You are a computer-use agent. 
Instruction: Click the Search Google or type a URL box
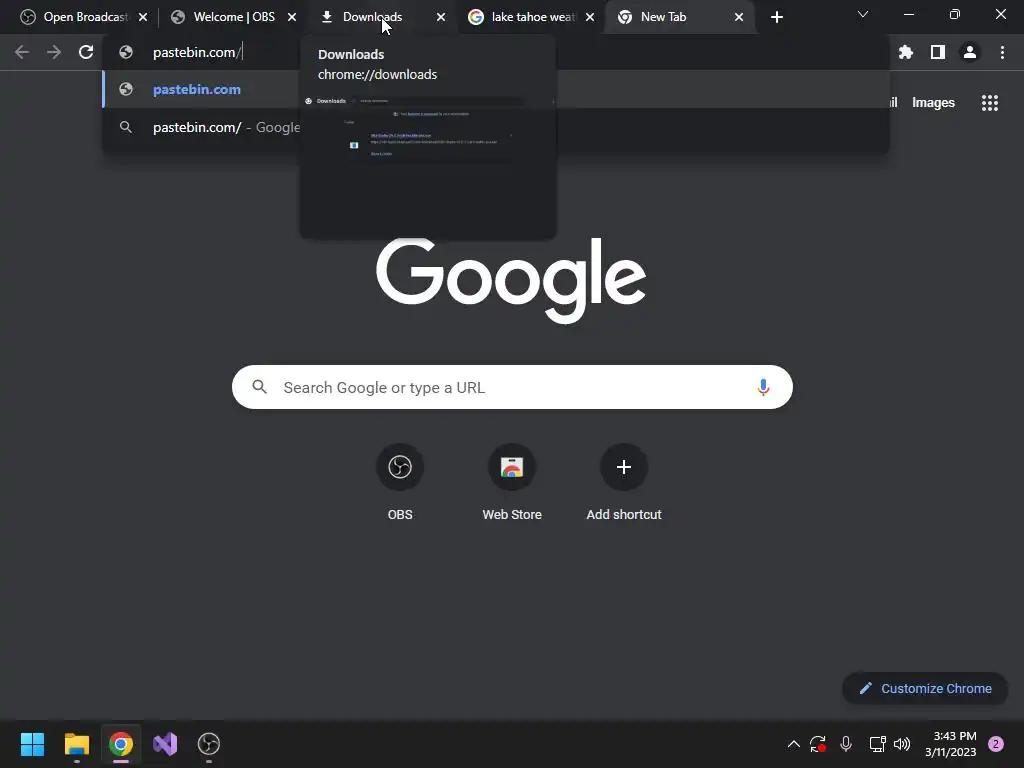(512, 387)
